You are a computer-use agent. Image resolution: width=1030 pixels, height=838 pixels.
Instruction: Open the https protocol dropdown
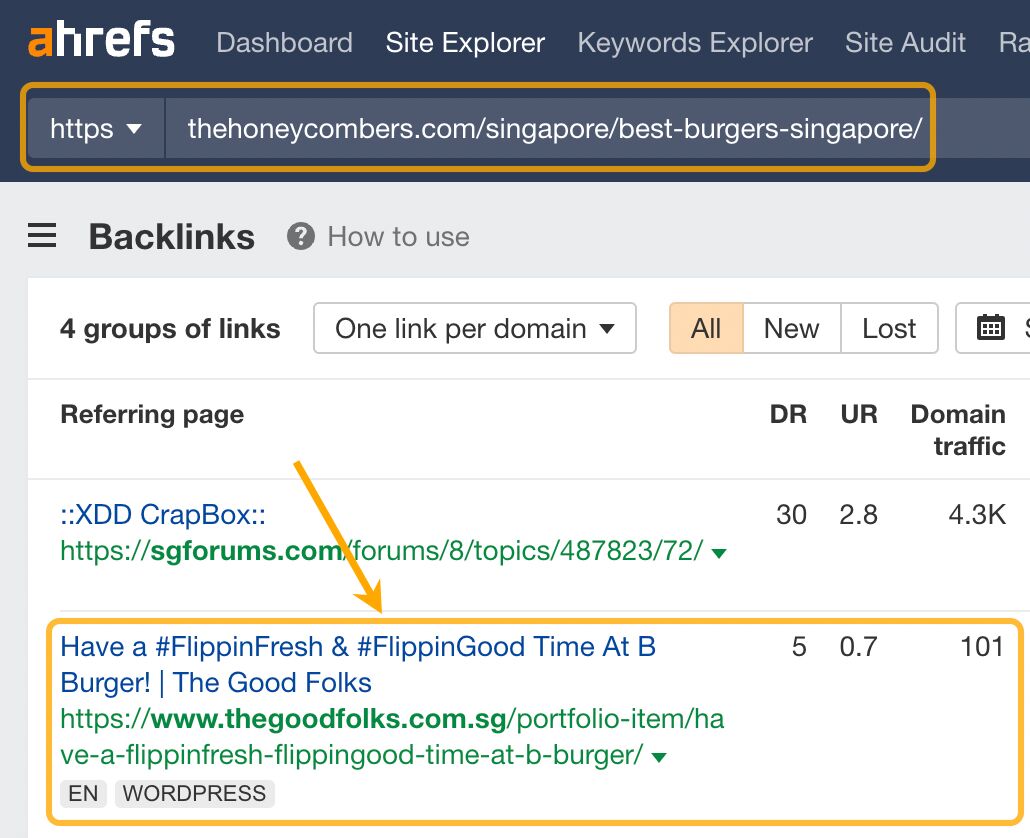pos(96,128)
